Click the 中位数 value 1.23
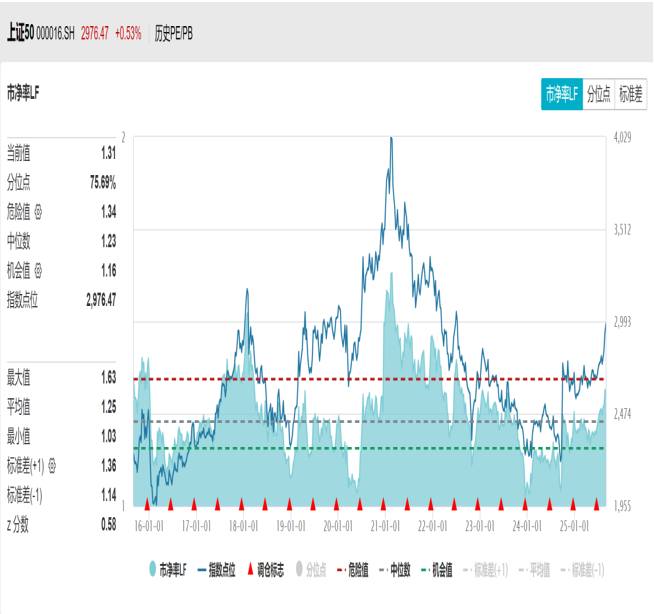 (108, 241)
